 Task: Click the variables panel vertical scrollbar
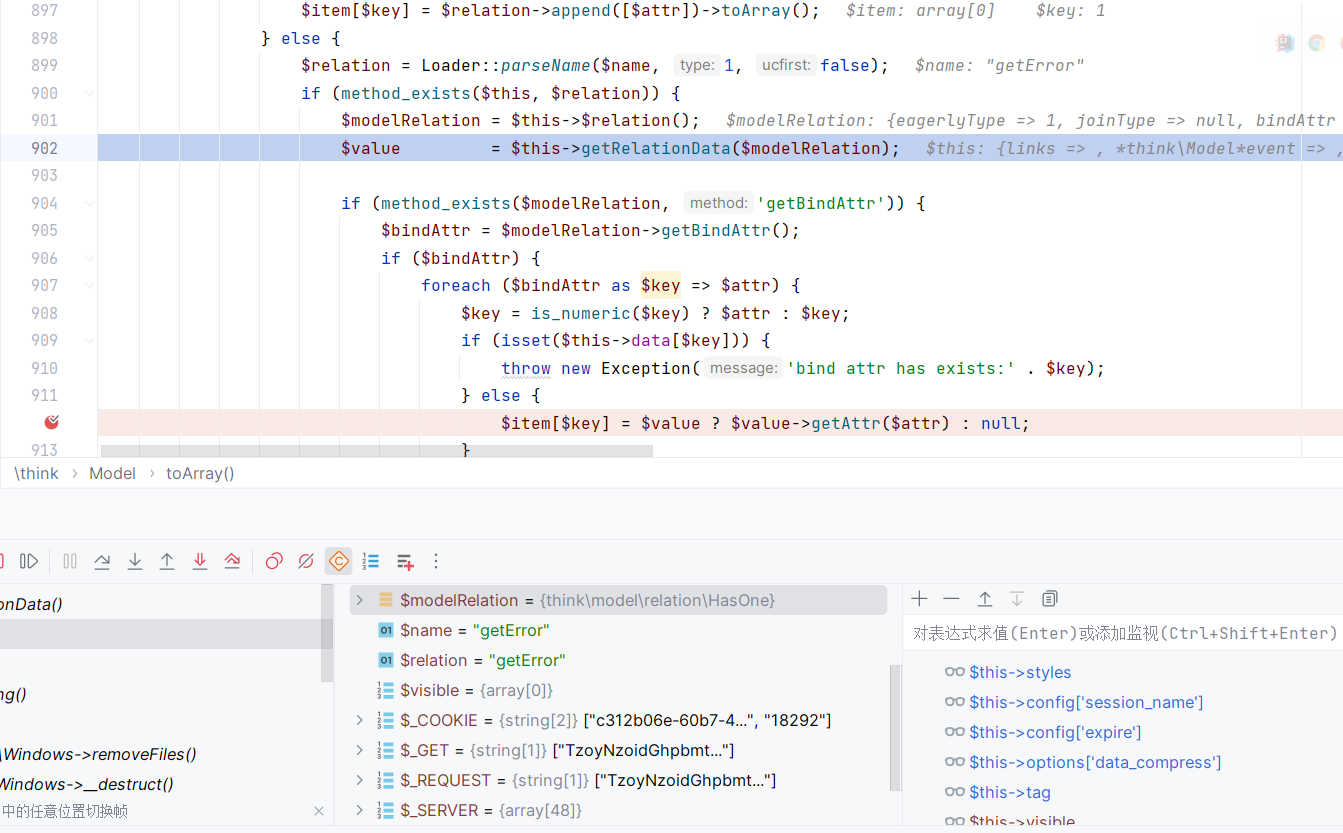895,728
